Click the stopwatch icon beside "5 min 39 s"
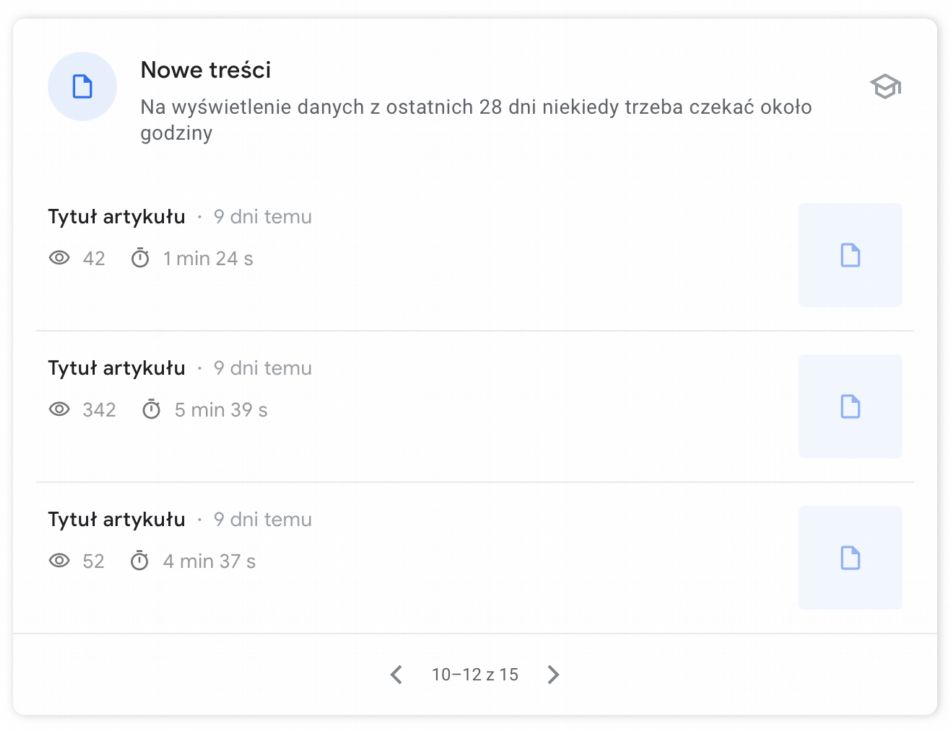This screenshot has width=950, height=731. [151, 409]
